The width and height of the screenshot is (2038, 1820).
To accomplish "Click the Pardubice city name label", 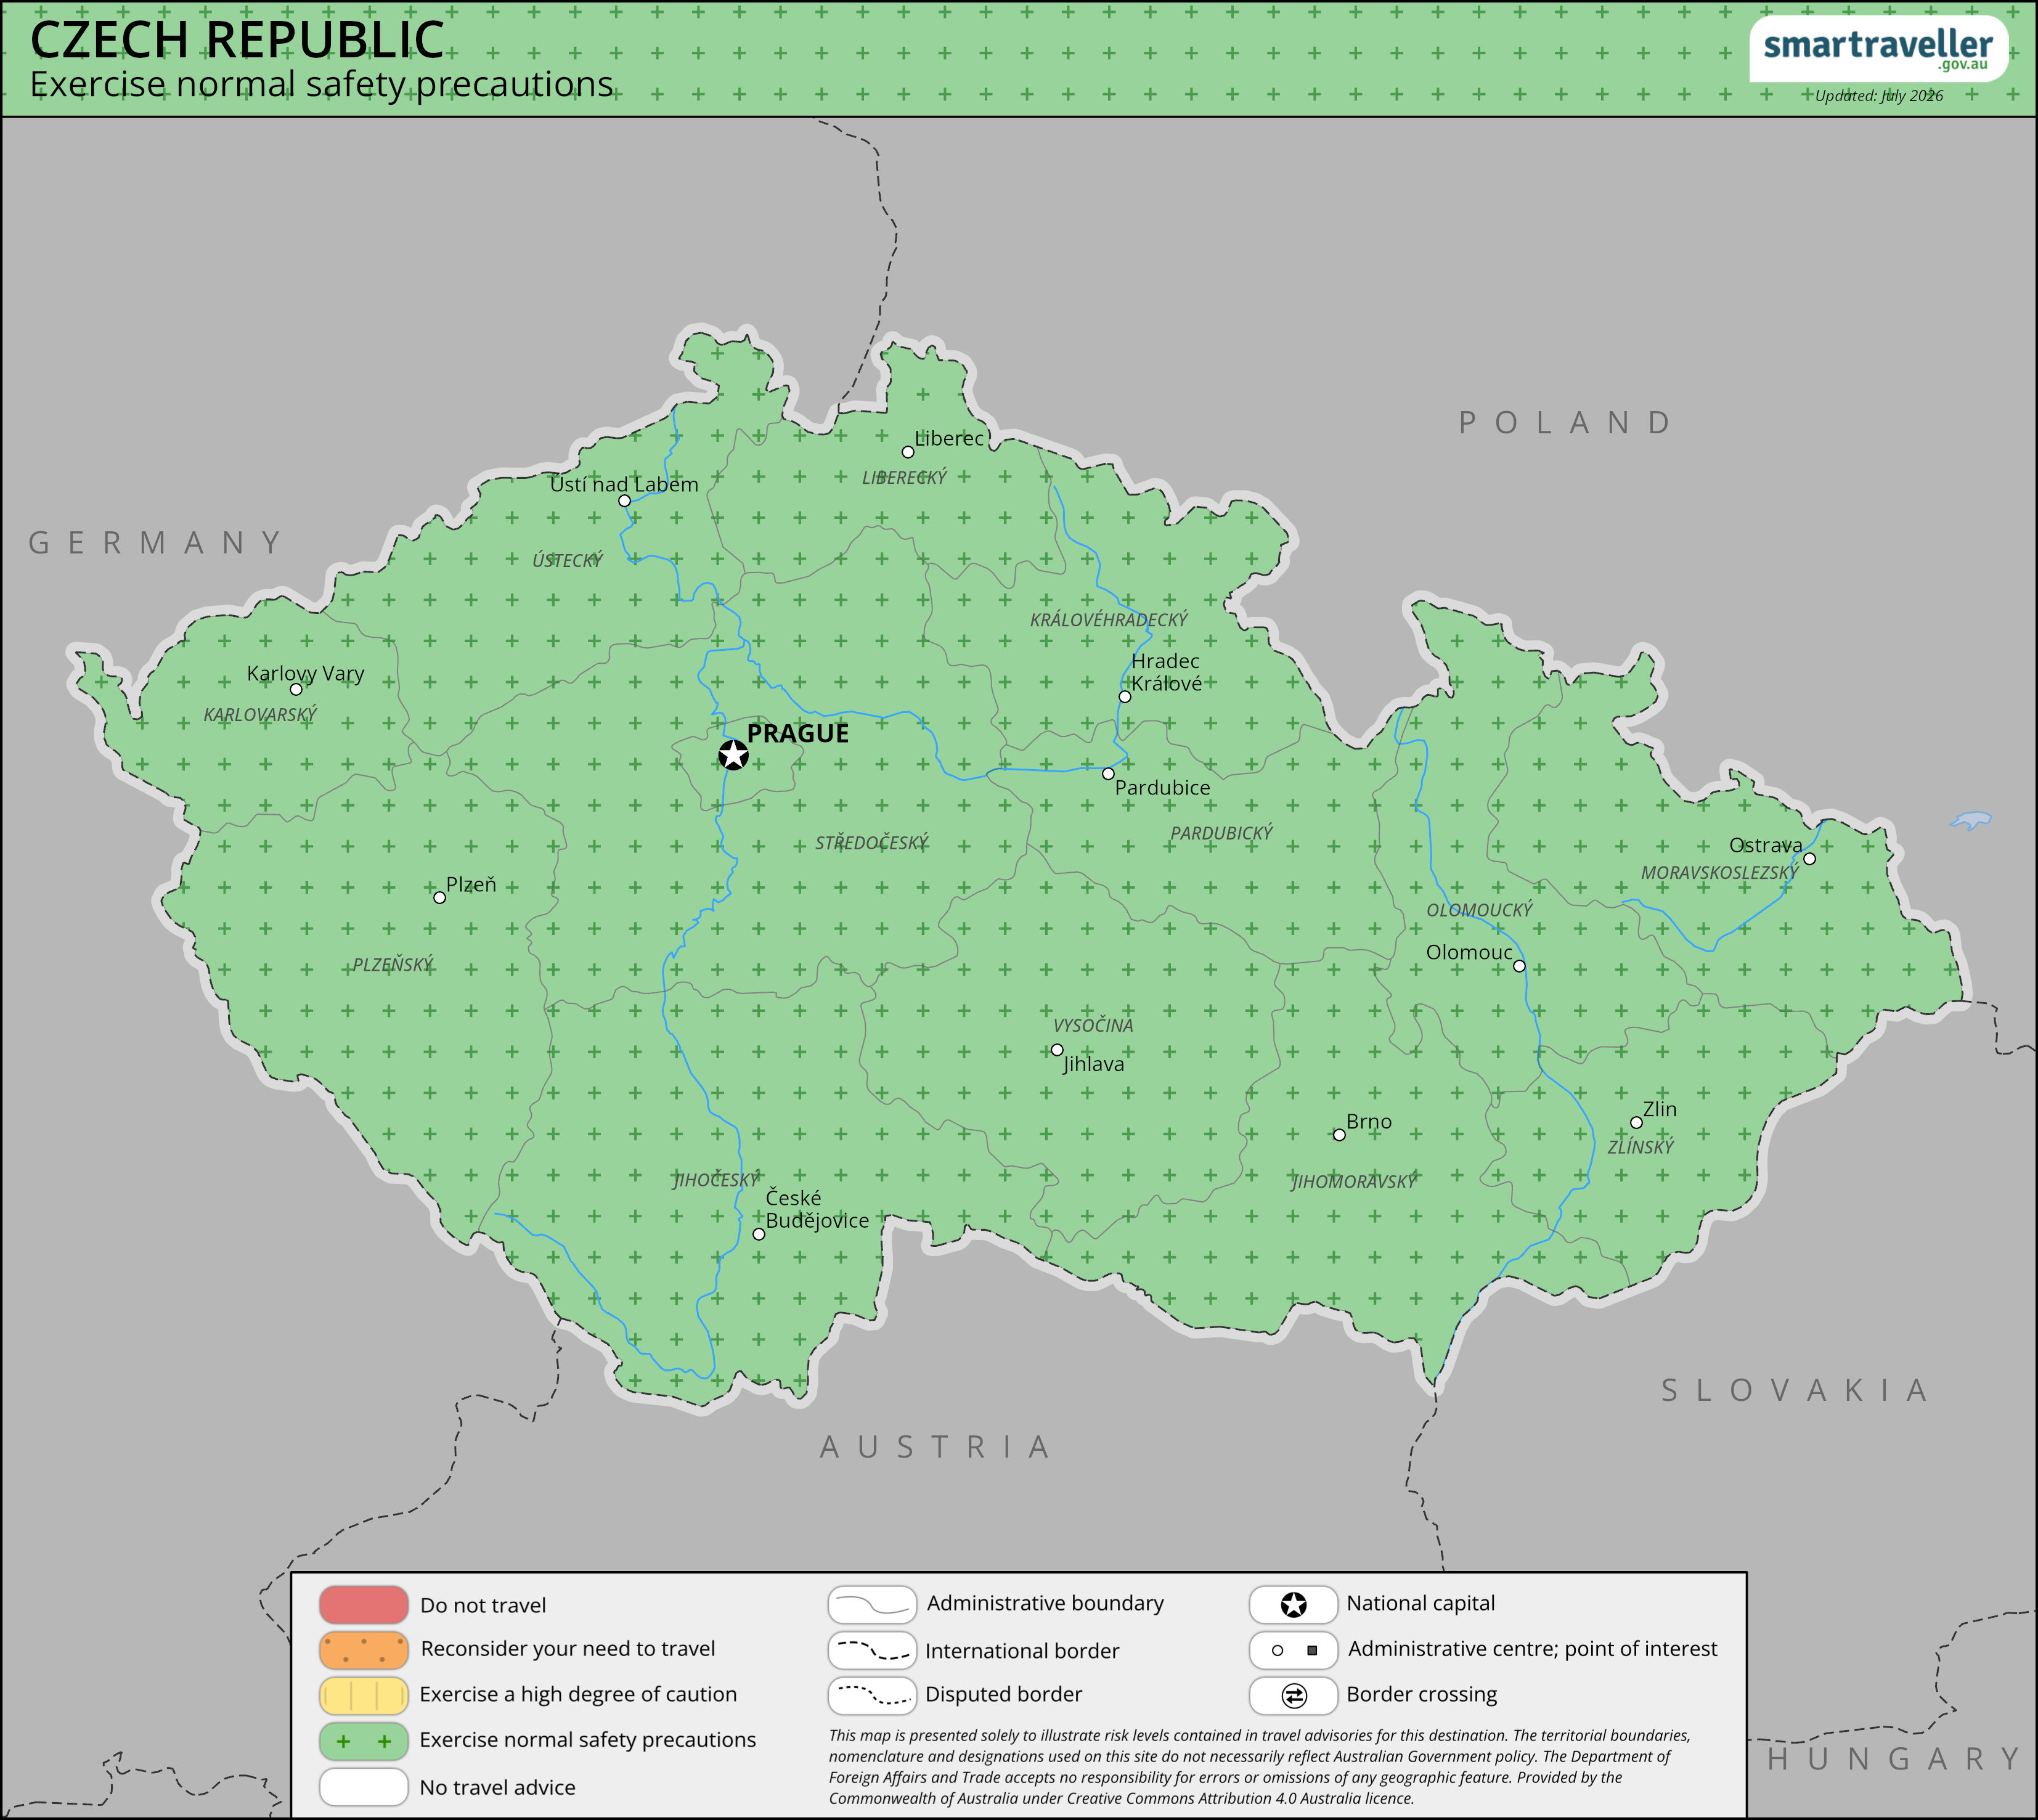I will click(1162, 788).
